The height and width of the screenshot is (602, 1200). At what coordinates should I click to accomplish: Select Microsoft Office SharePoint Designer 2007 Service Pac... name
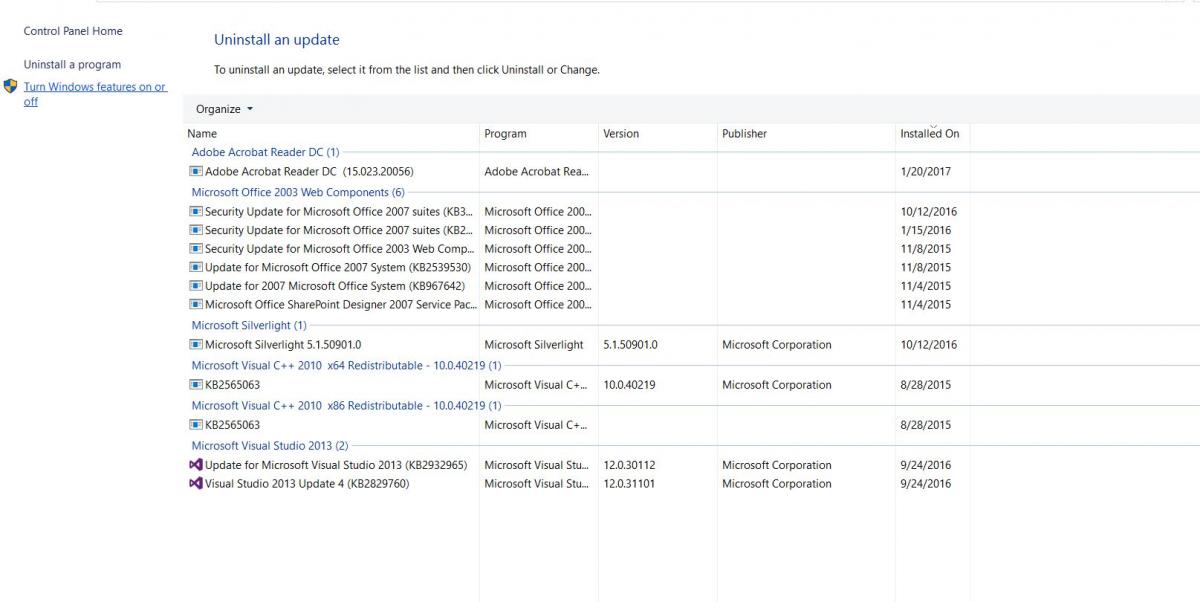click(341, 305)
